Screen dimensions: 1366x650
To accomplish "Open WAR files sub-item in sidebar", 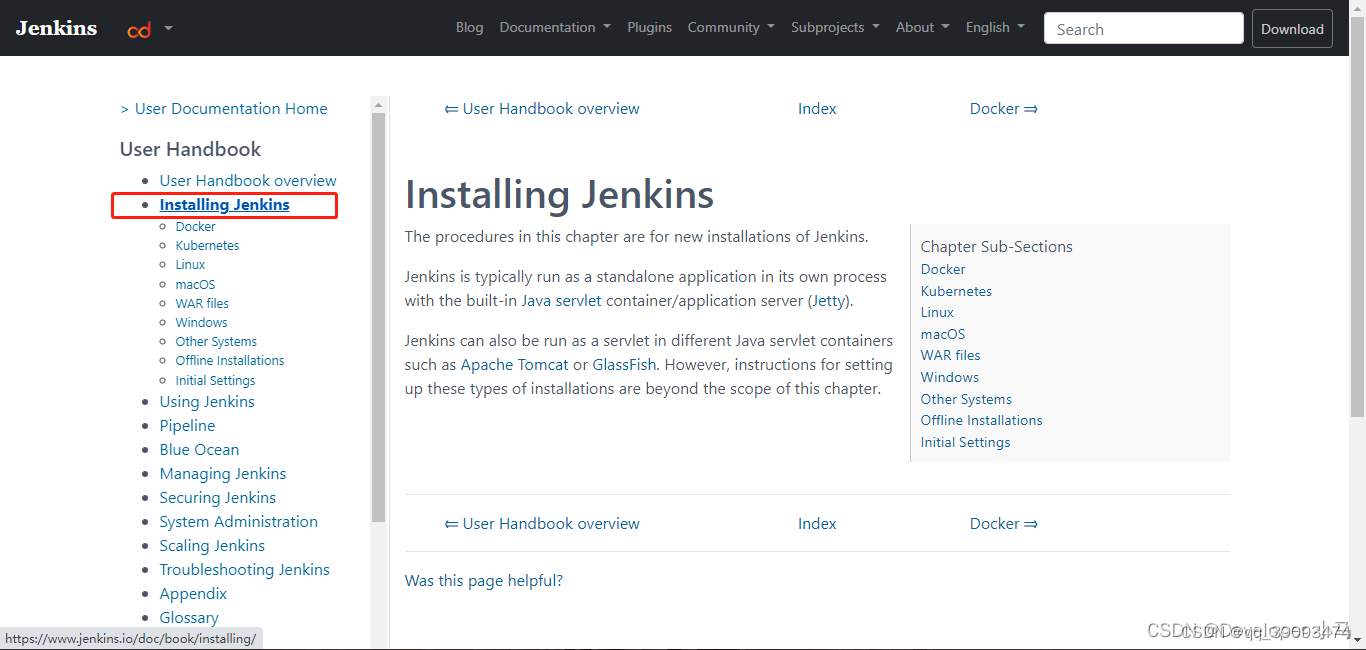I will (x=202, y=303).
